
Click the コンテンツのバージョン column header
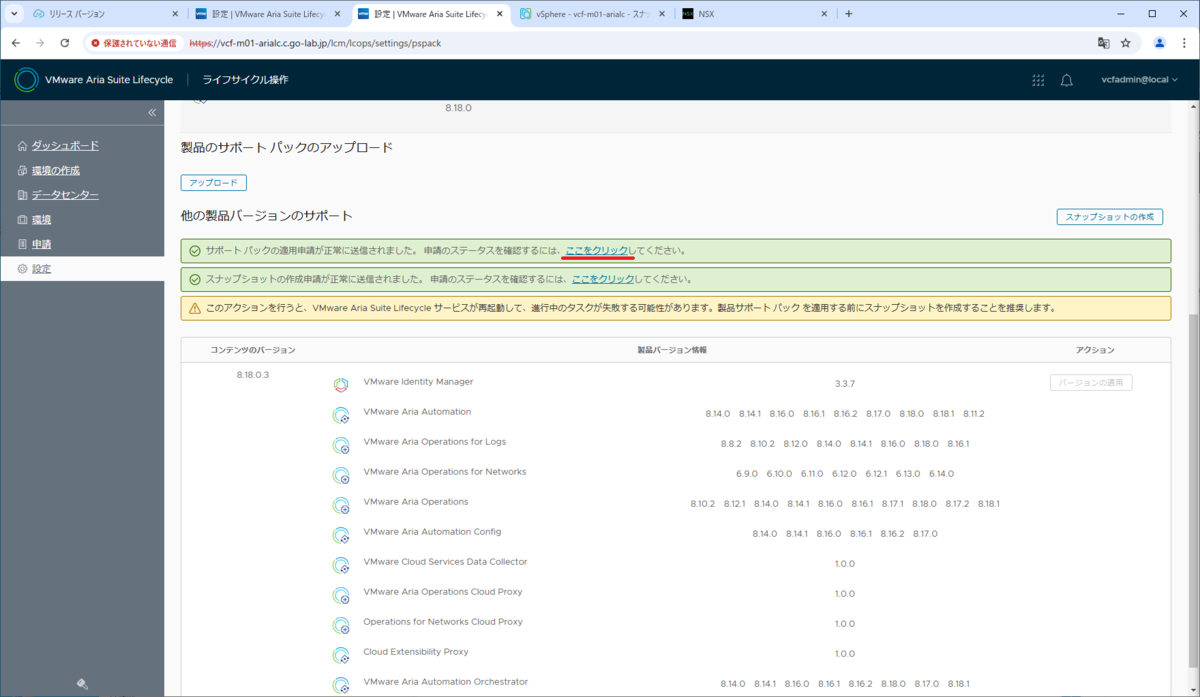click(x=253, y=350)
